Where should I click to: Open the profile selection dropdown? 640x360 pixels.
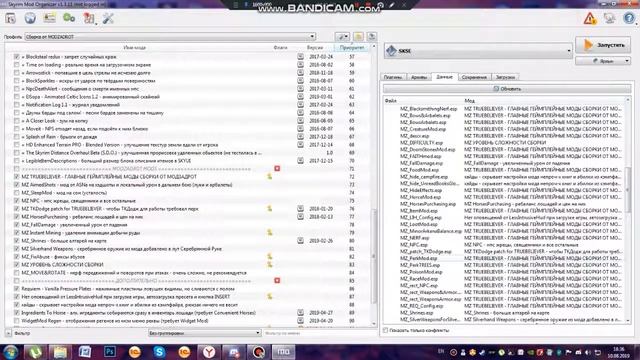tap(170, 37)
